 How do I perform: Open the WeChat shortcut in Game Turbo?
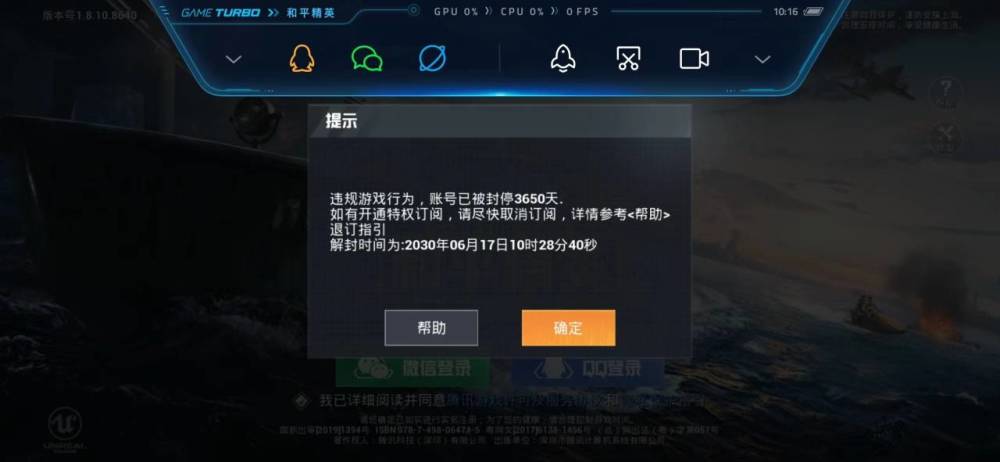click(x=367, y=59)
